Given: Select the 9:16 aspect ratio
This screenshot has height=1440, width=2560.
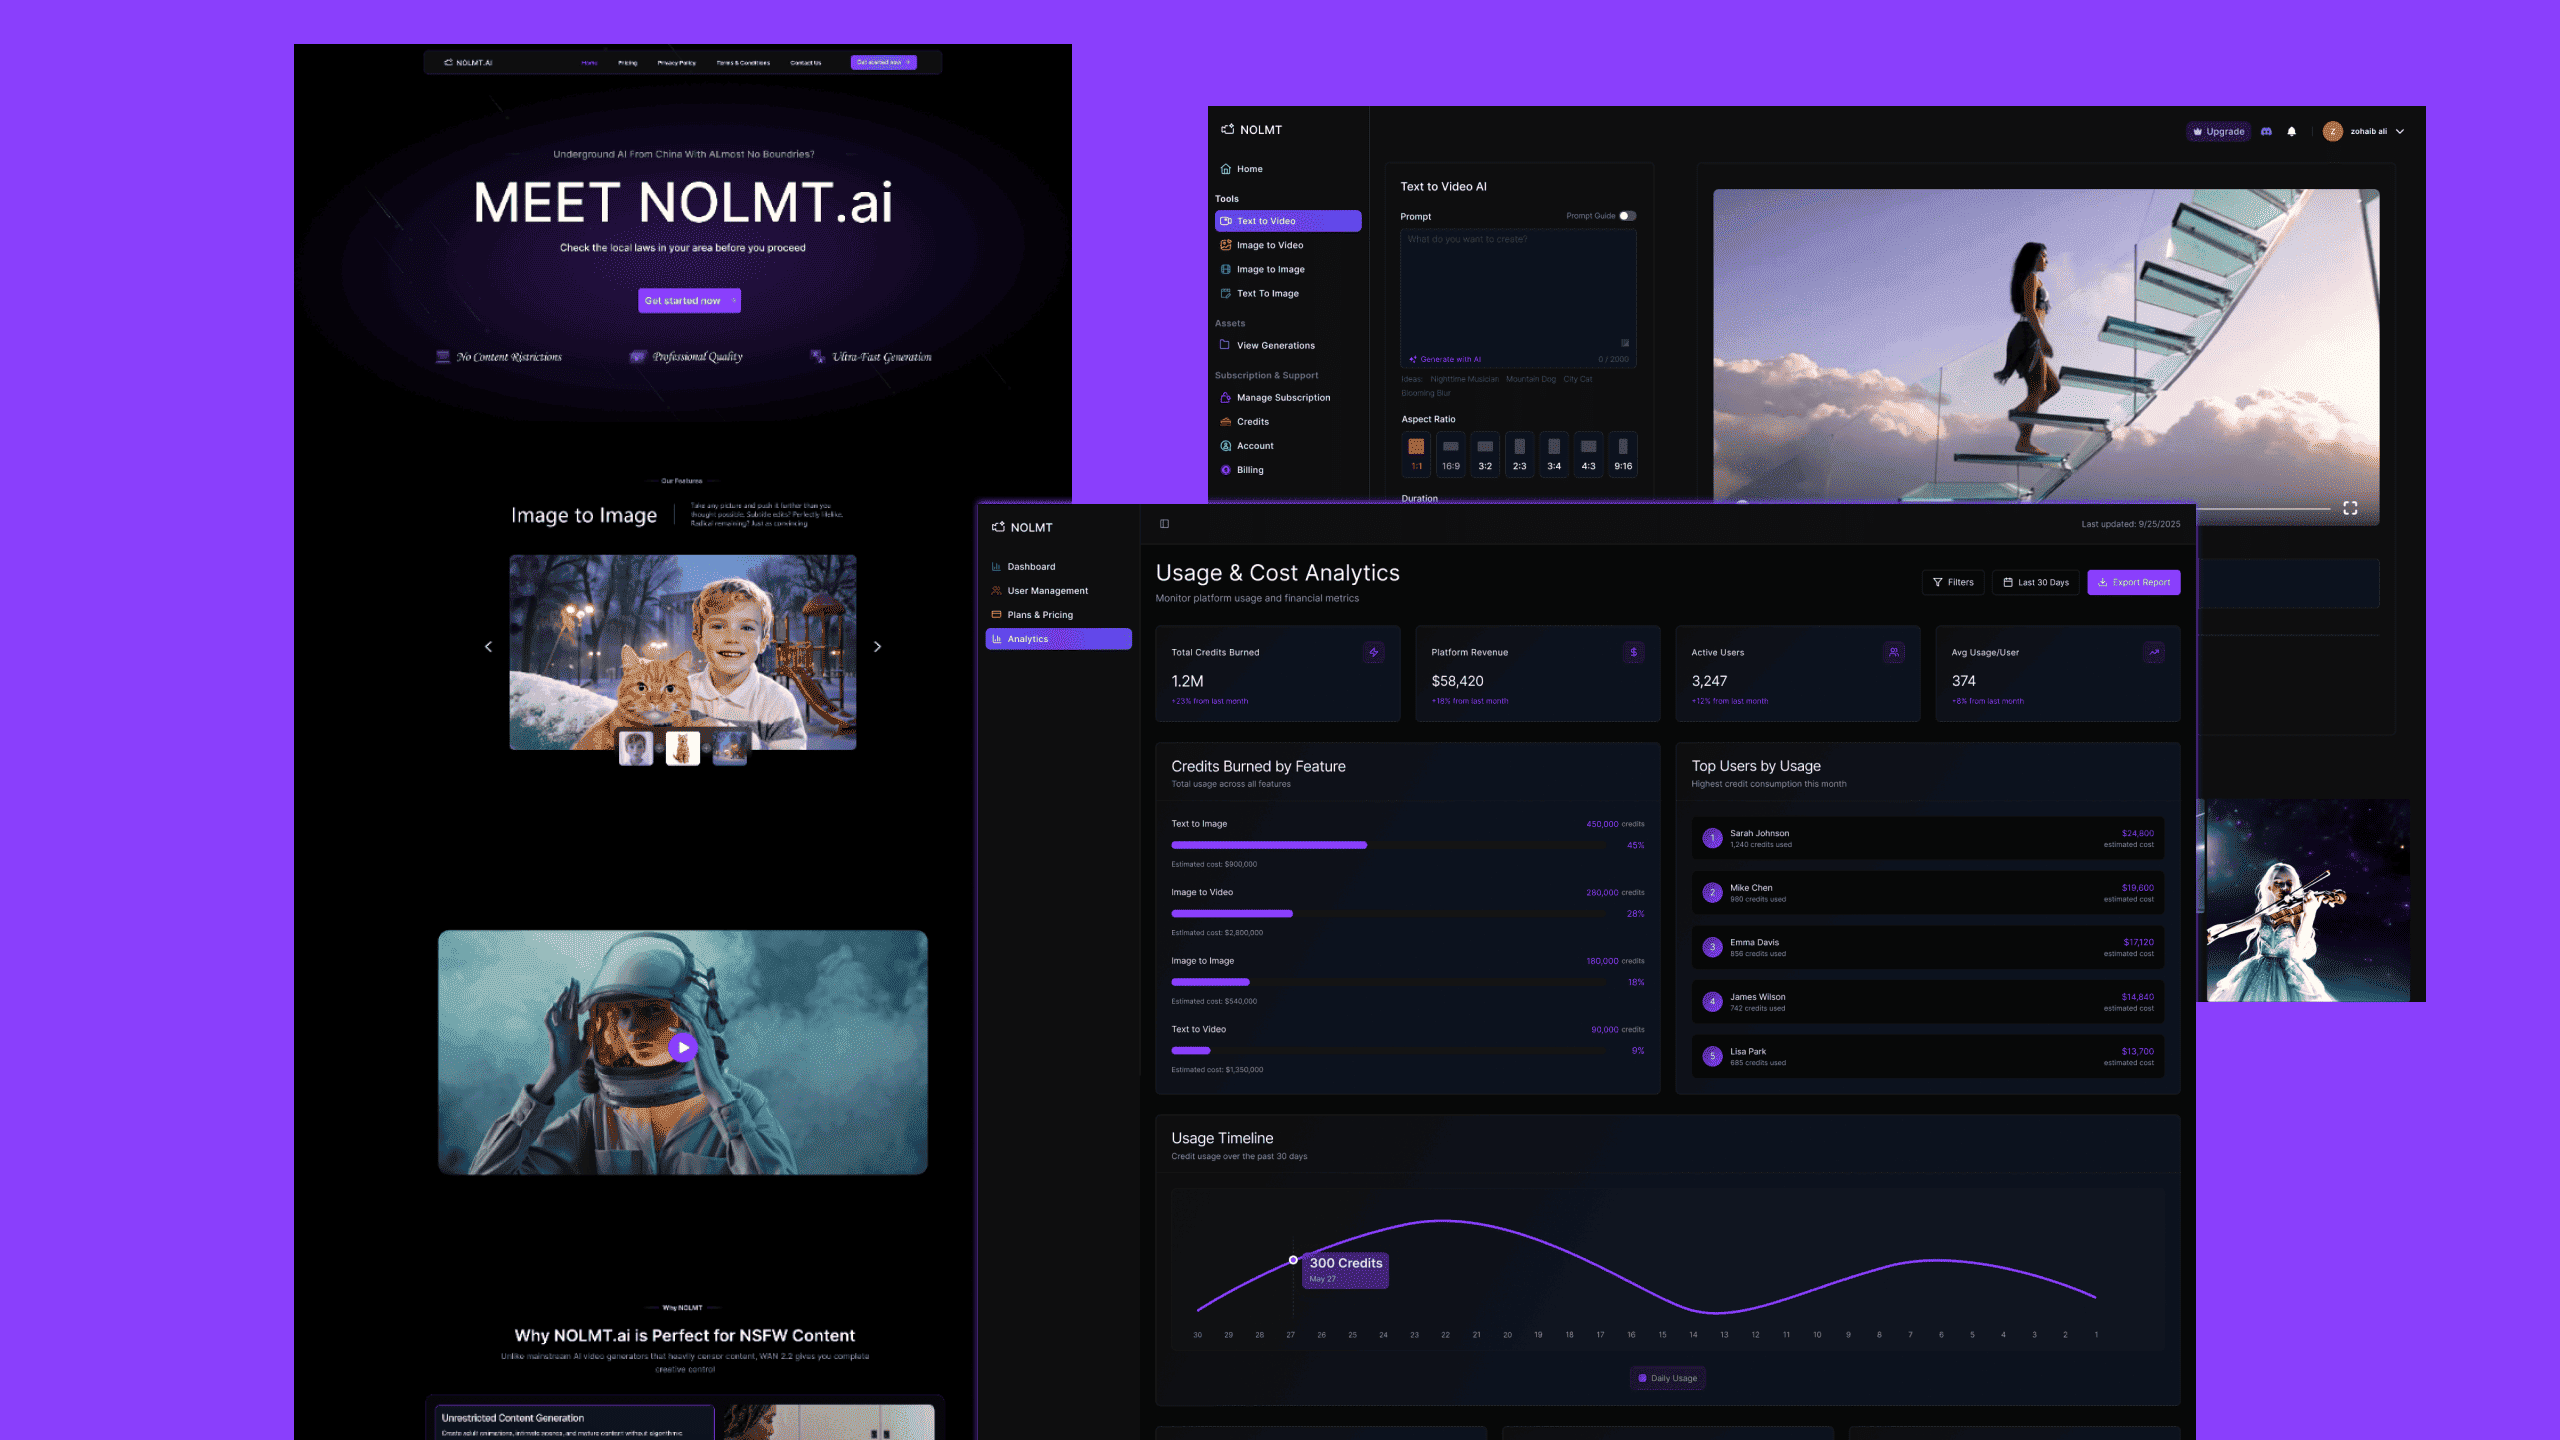Looking at the screenshot, I should (1623, 454).
